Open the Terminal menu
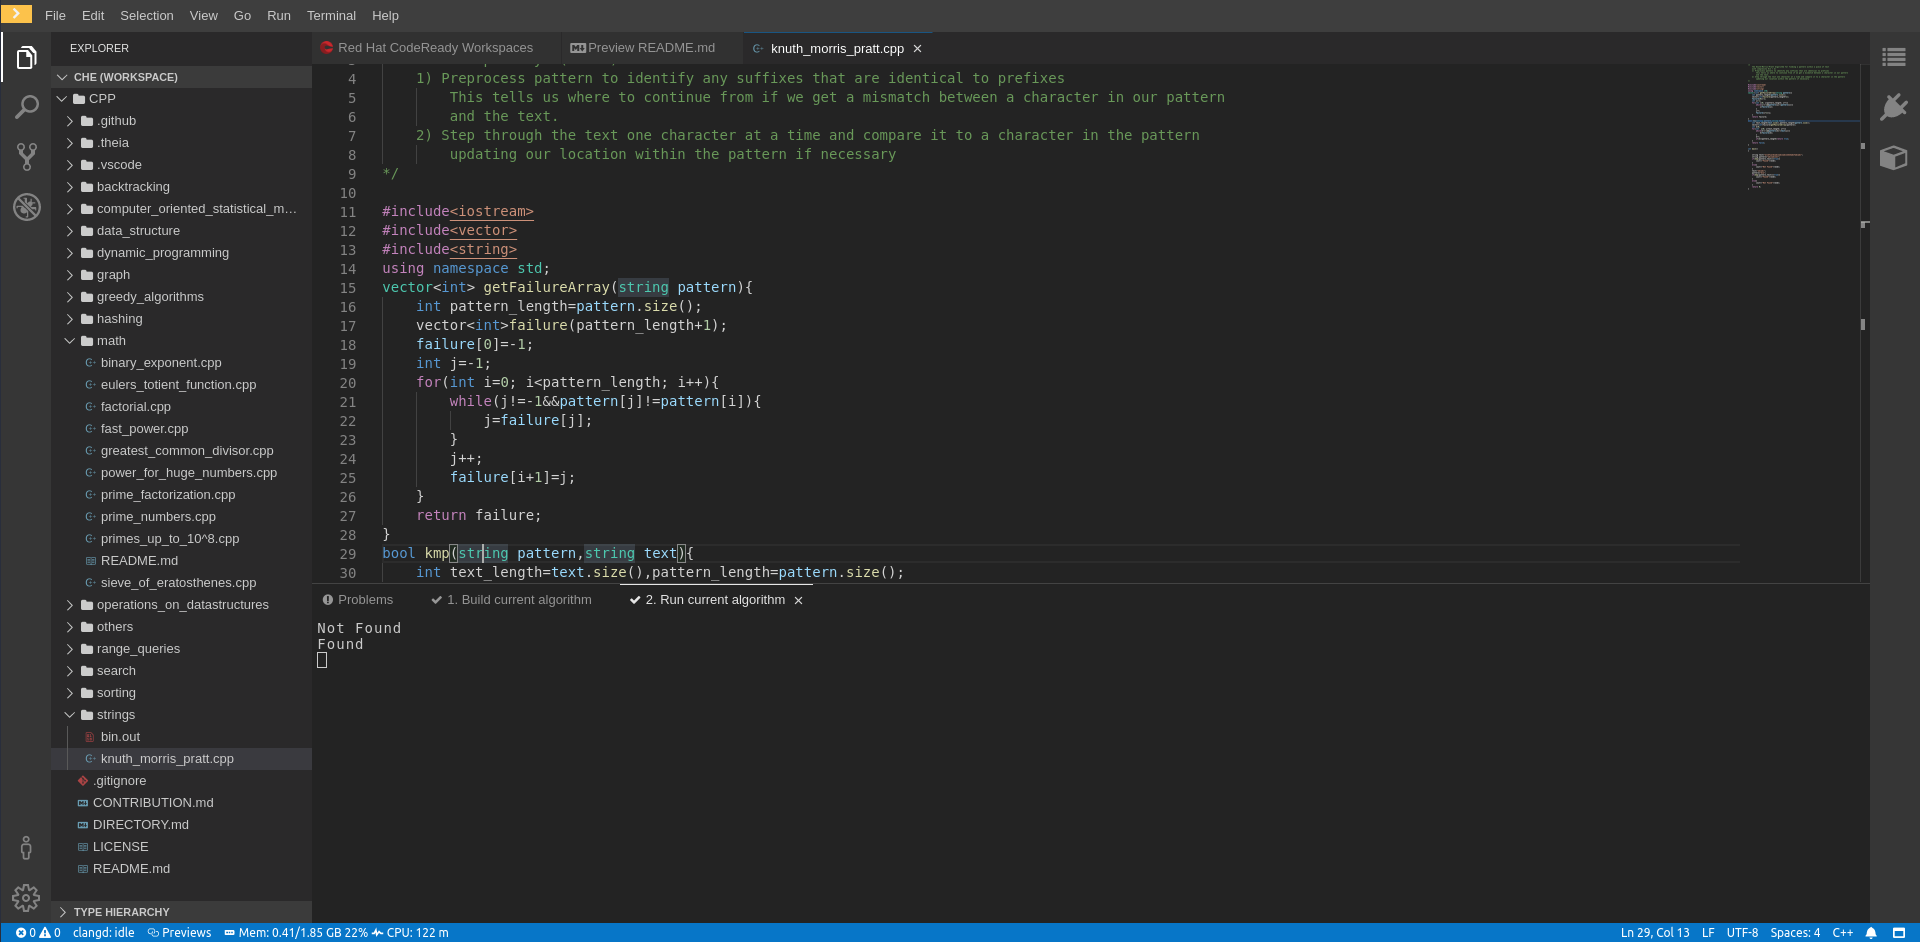The width and height of the screenshot is (1920, 942). pos(331,16)
